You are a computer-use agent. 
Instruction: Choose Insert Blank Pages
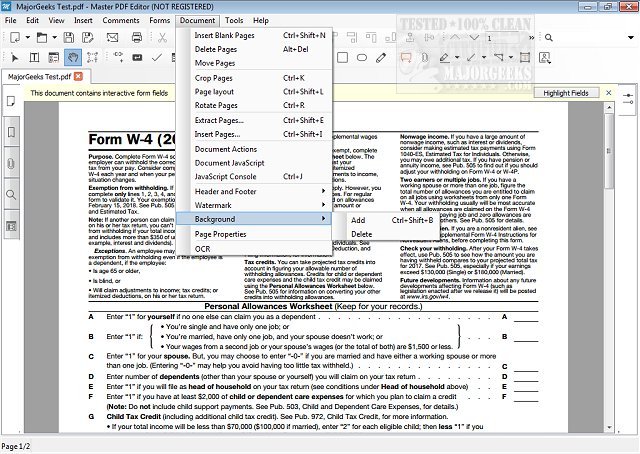tap(254, 36)
